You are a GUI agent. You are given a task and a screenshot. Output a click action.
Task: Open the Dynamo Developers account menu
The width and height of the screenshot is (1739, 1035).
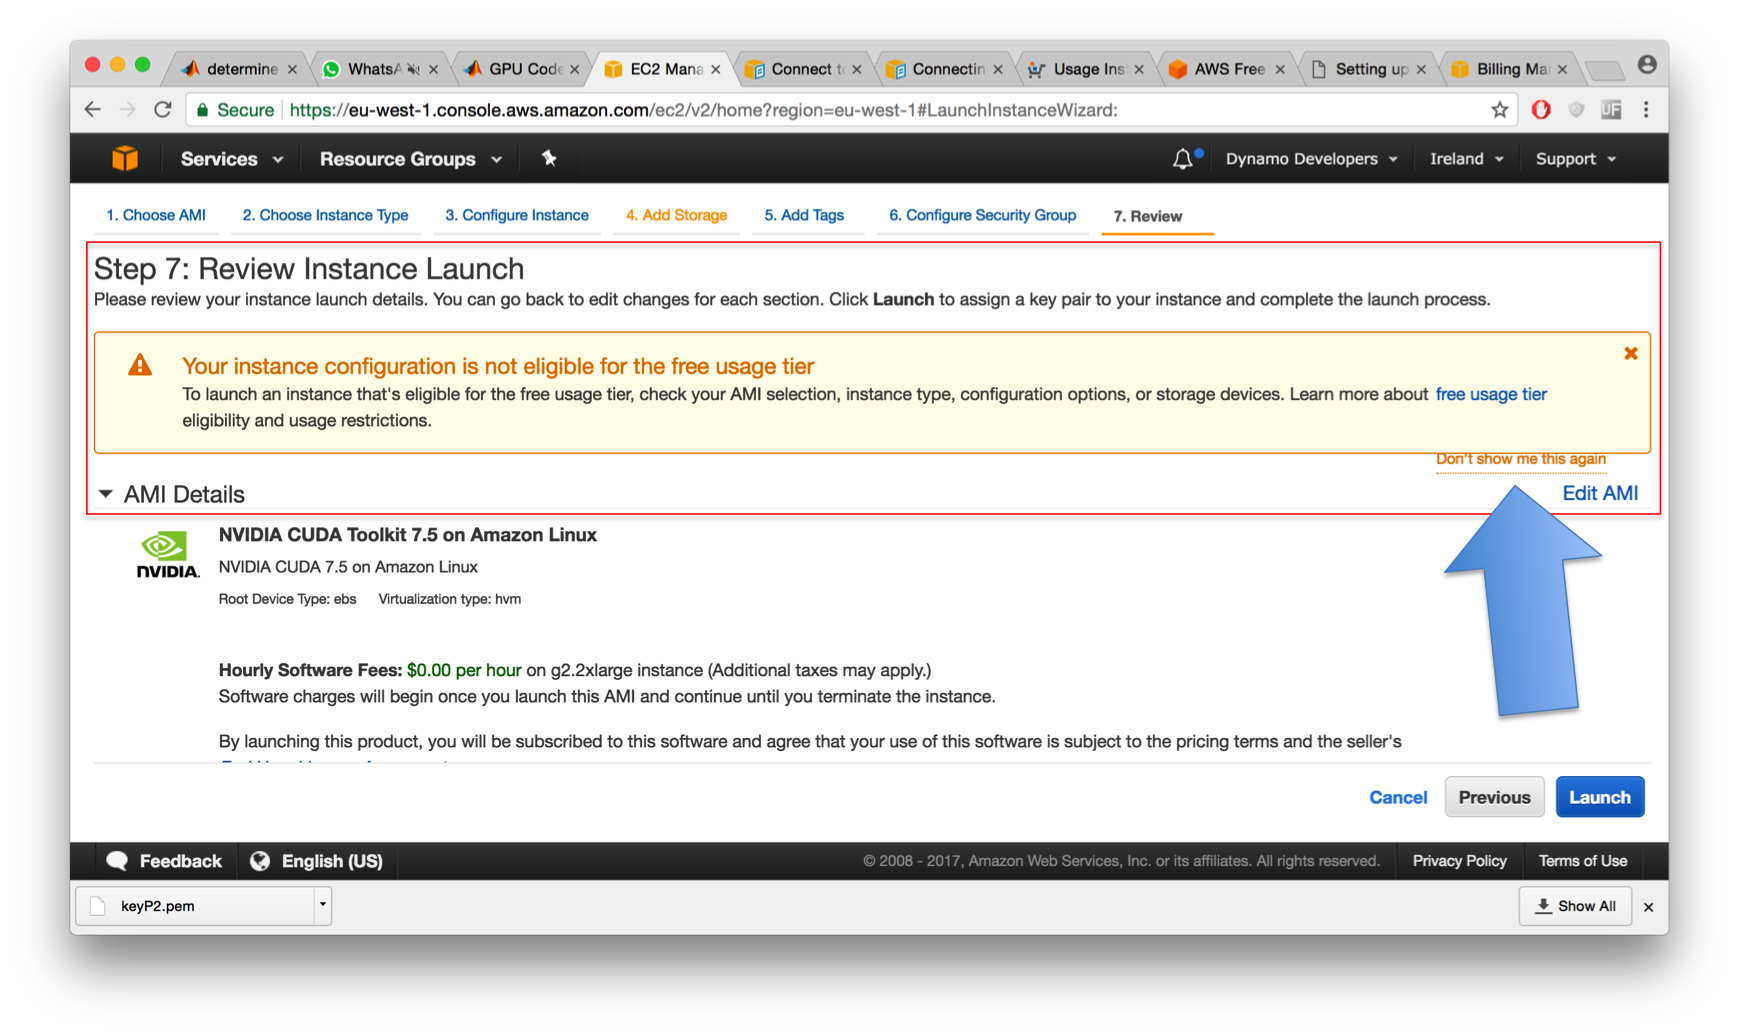pos(1311,159)
